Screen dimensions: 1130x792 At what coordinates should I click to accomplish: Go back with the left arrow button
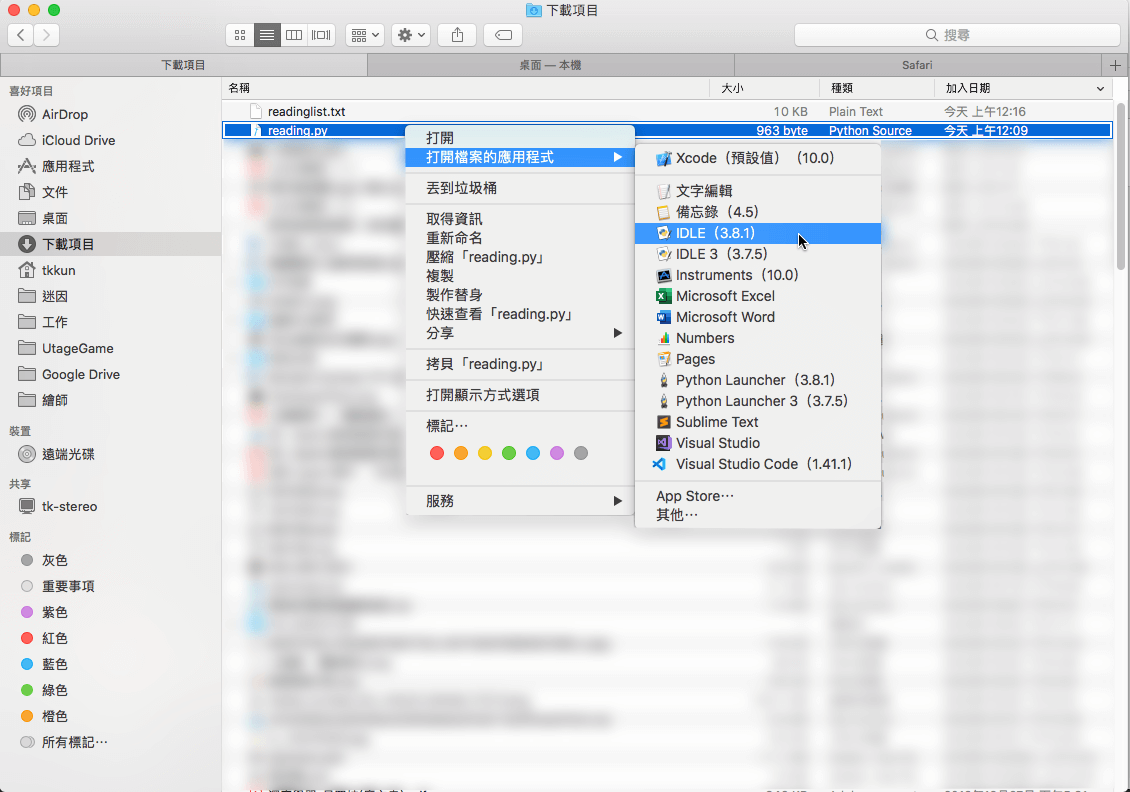(x=21, y=35)
